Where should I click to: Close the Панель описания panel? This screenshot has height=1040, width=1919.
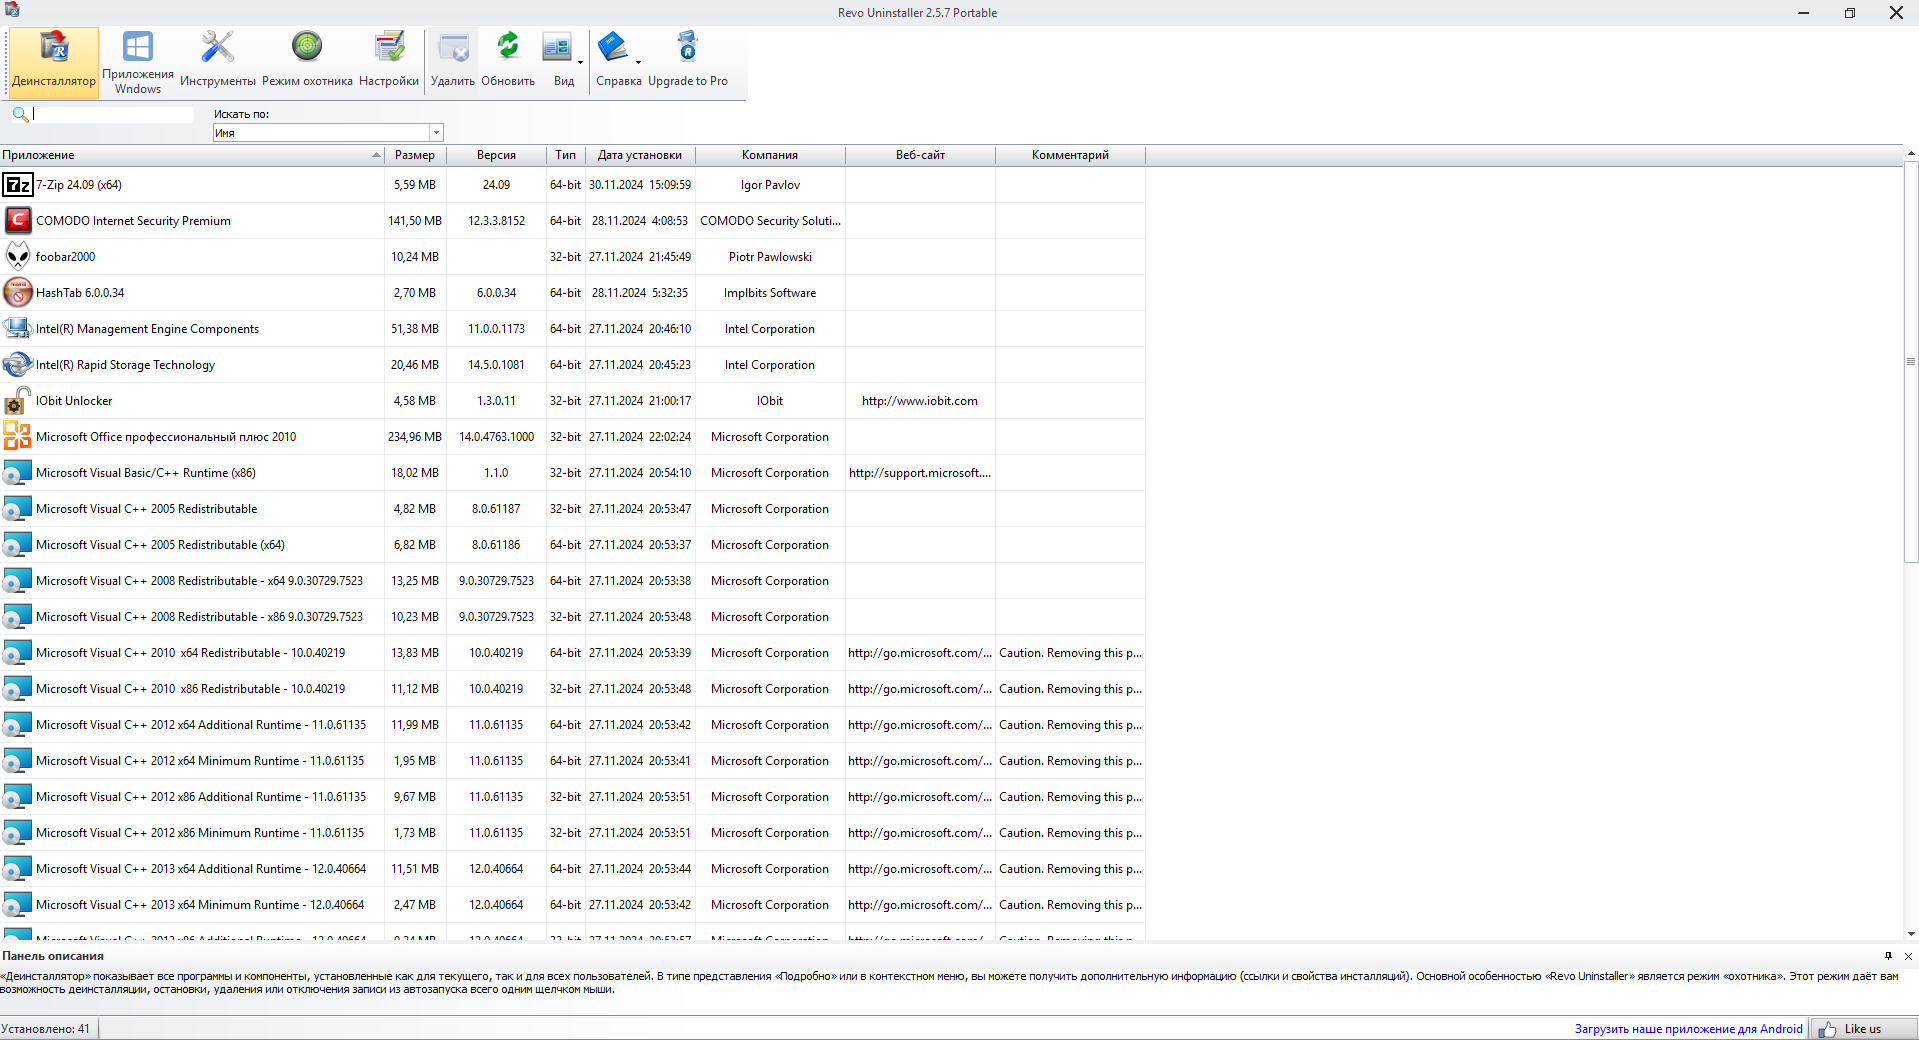pos(1908,956)
